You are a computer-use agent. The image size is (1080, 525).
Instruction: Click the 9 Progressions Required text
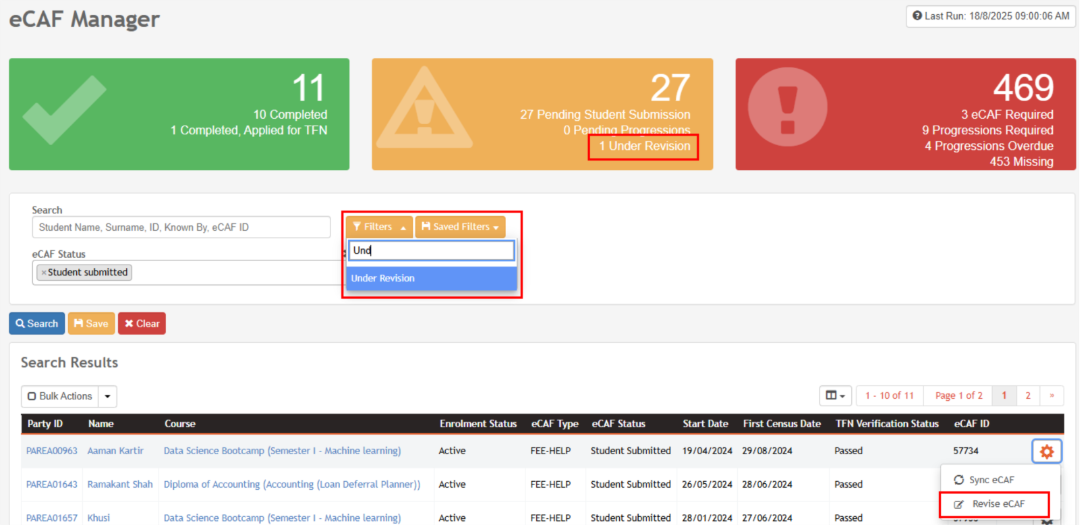(988, 130)
